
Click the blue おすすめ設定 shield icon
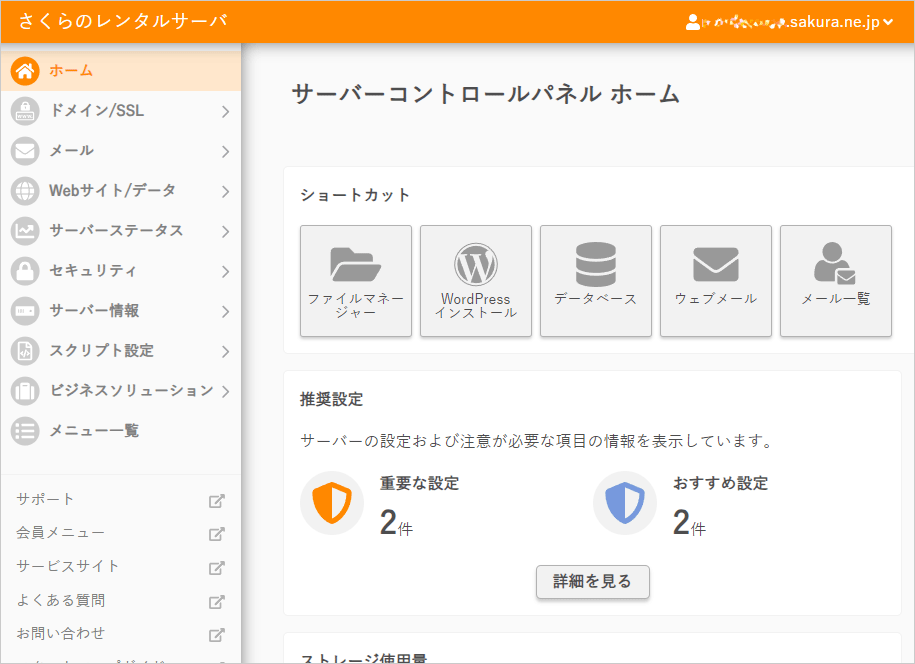pos(625,503)
